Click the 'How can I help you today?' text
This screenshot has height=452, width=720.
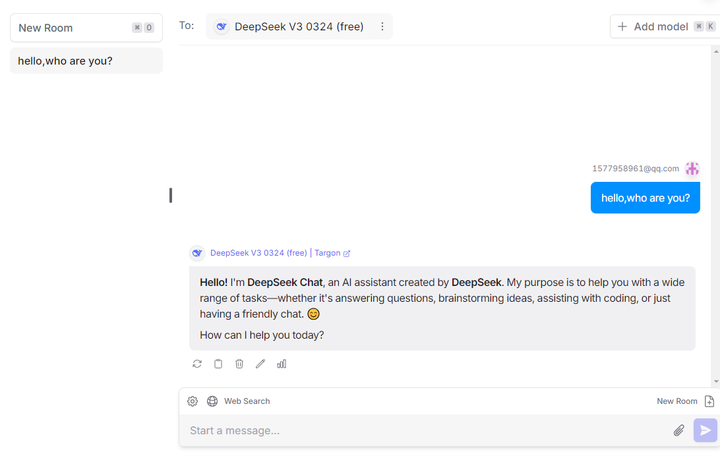point(262,335)
